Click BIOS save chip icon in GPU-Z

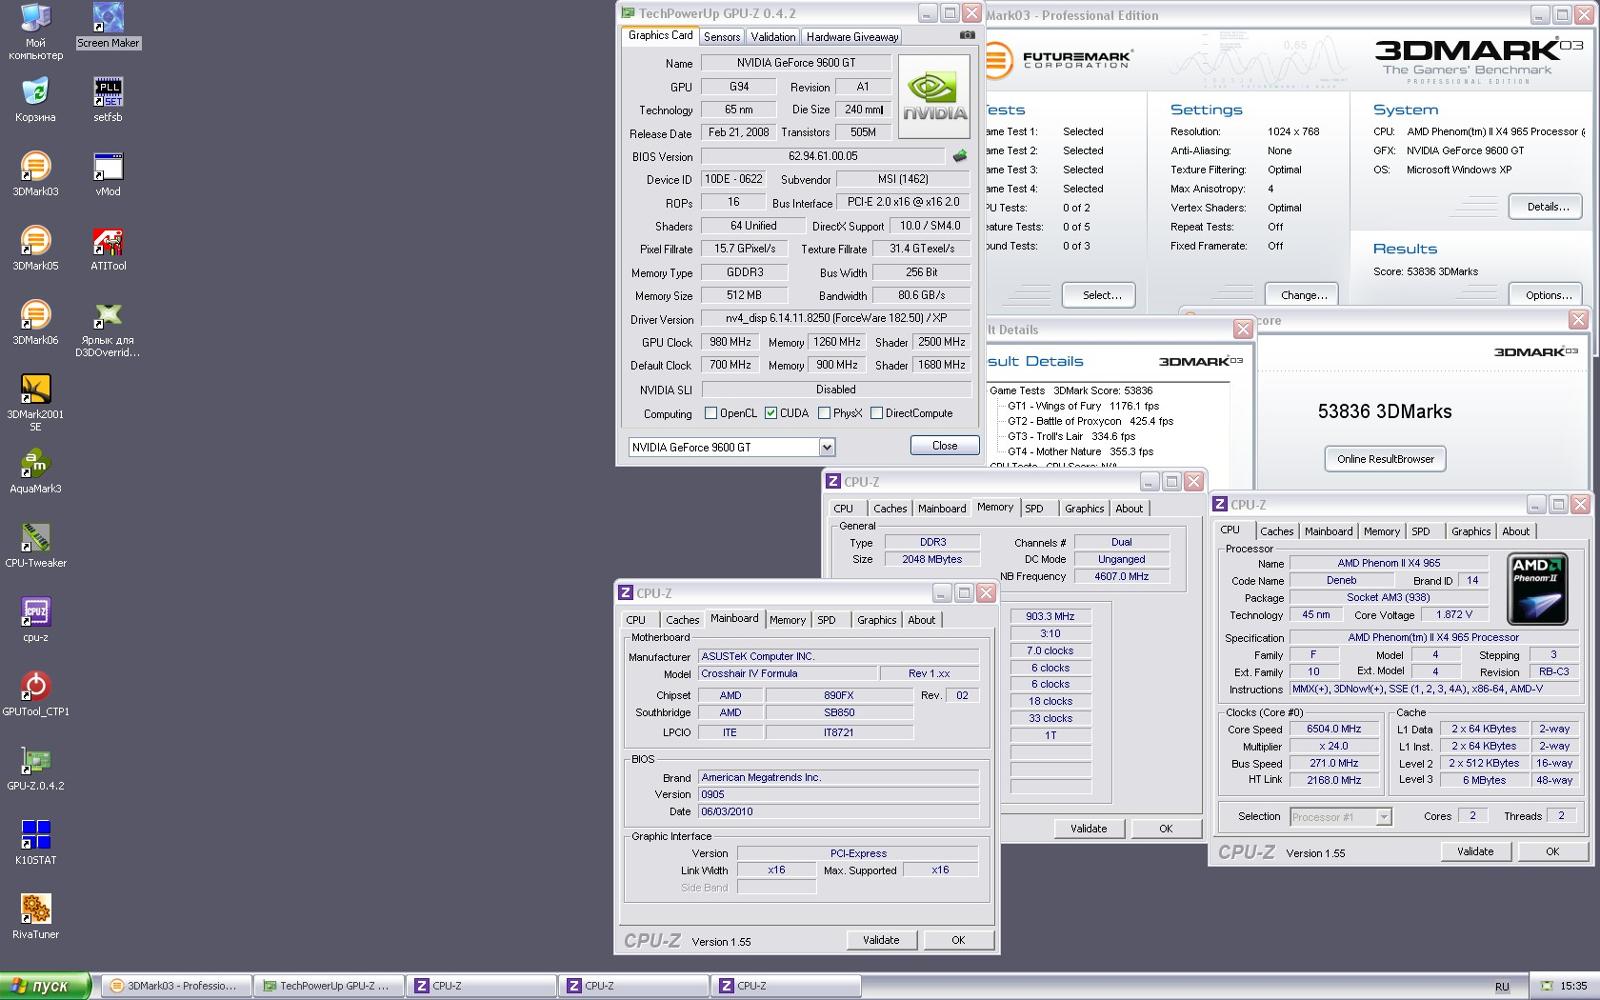pos(959,156)
